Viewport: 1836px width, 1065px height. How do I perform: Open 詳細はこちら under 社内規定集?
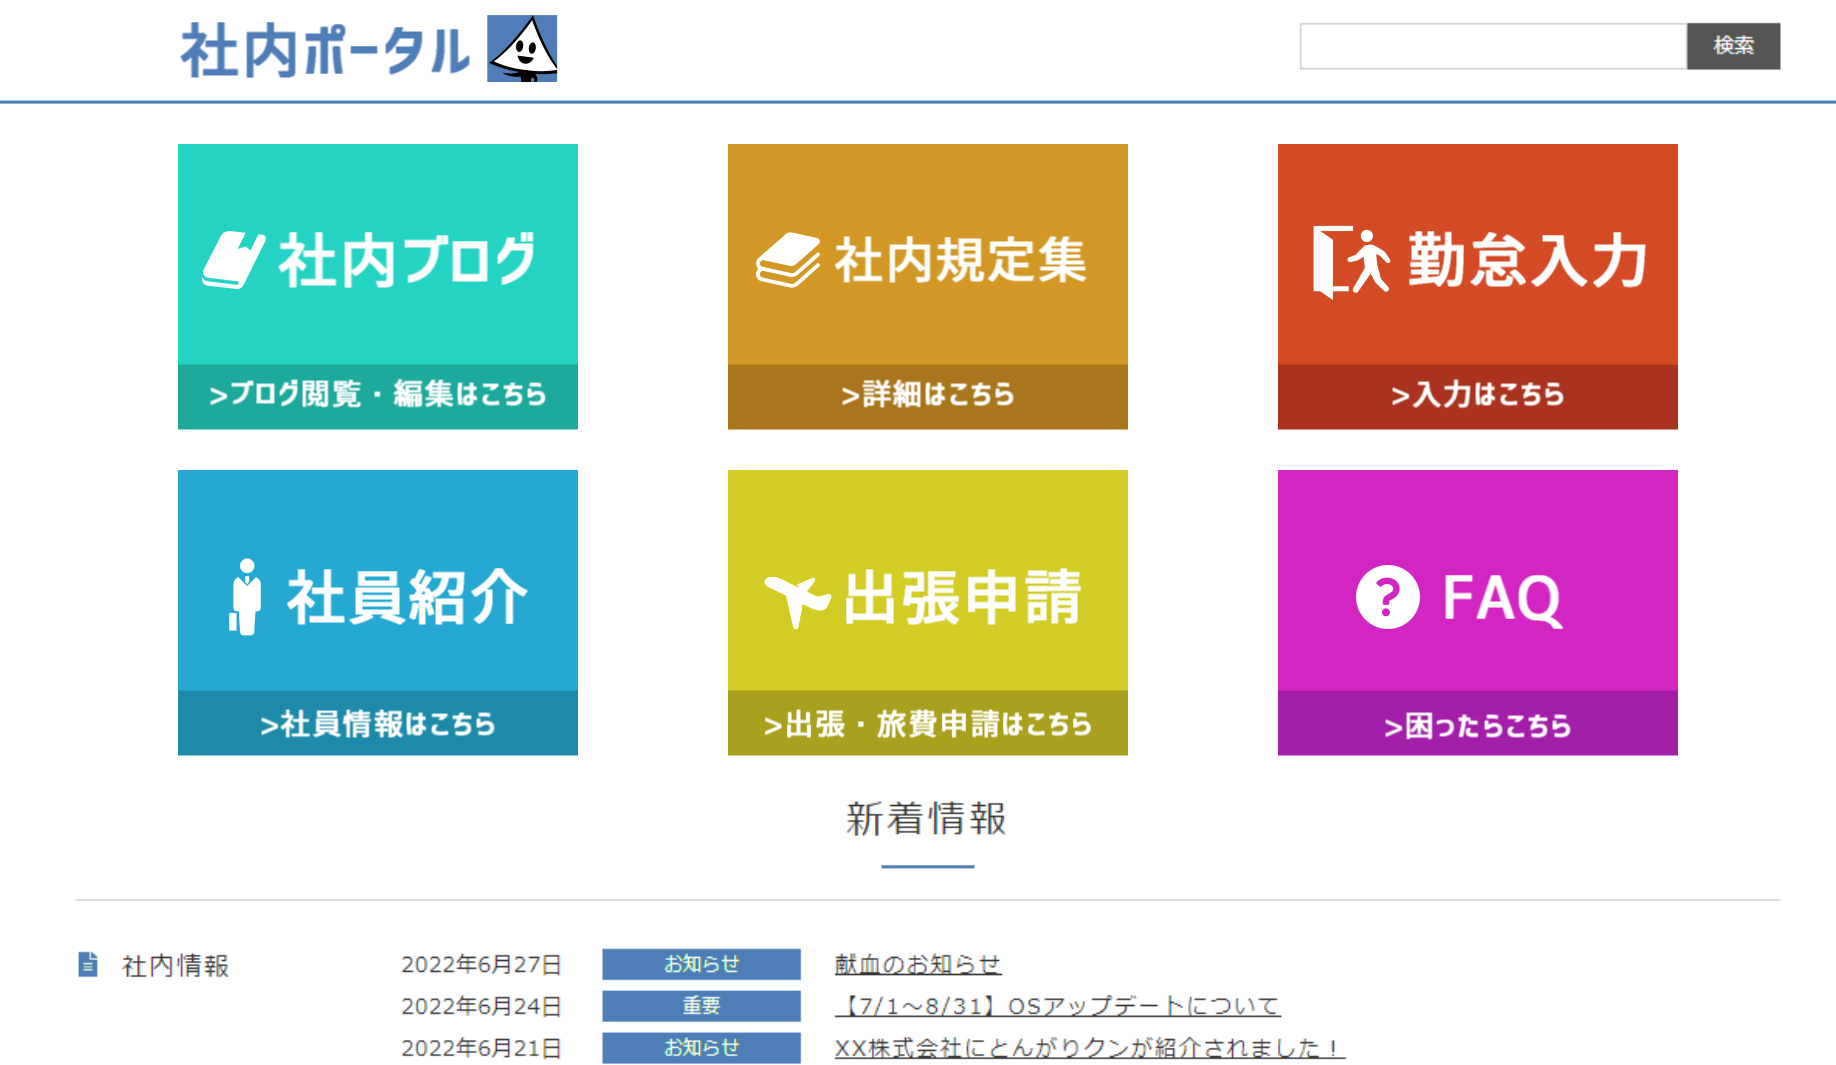click(x=928, y=395)
